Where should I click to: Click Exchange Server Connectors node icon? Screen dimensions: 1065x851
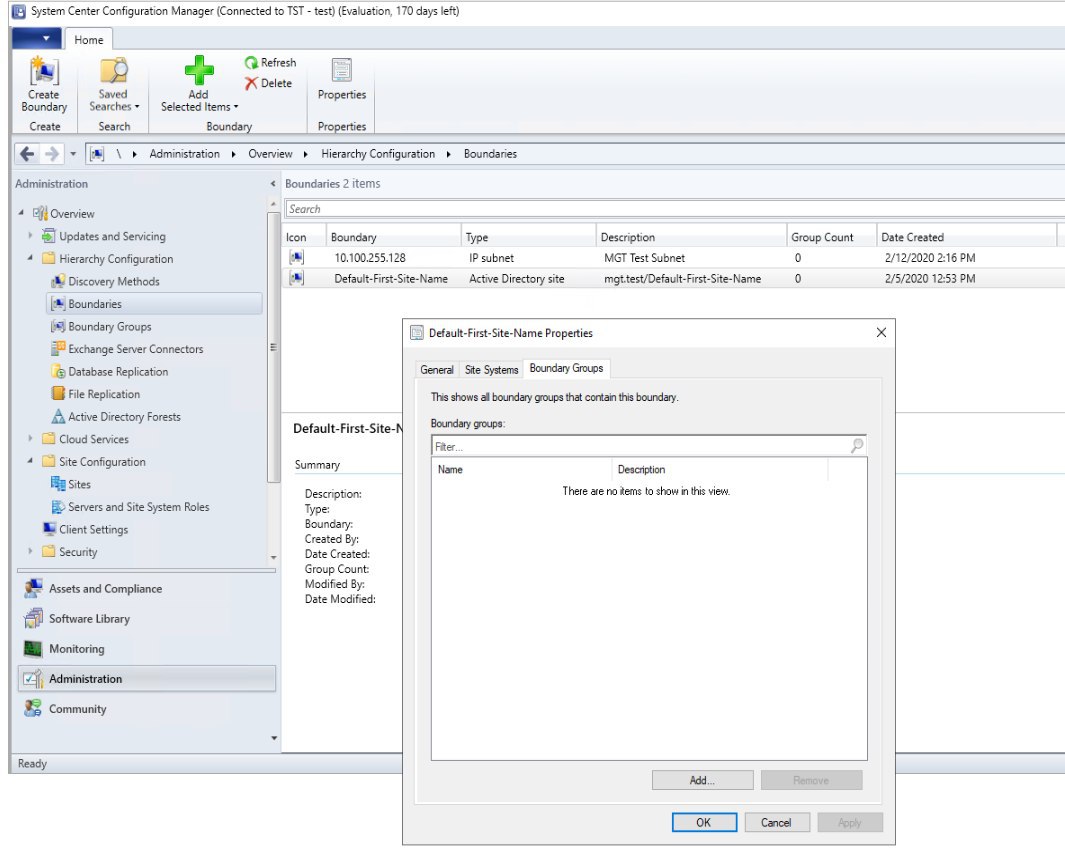click(58, 348)
